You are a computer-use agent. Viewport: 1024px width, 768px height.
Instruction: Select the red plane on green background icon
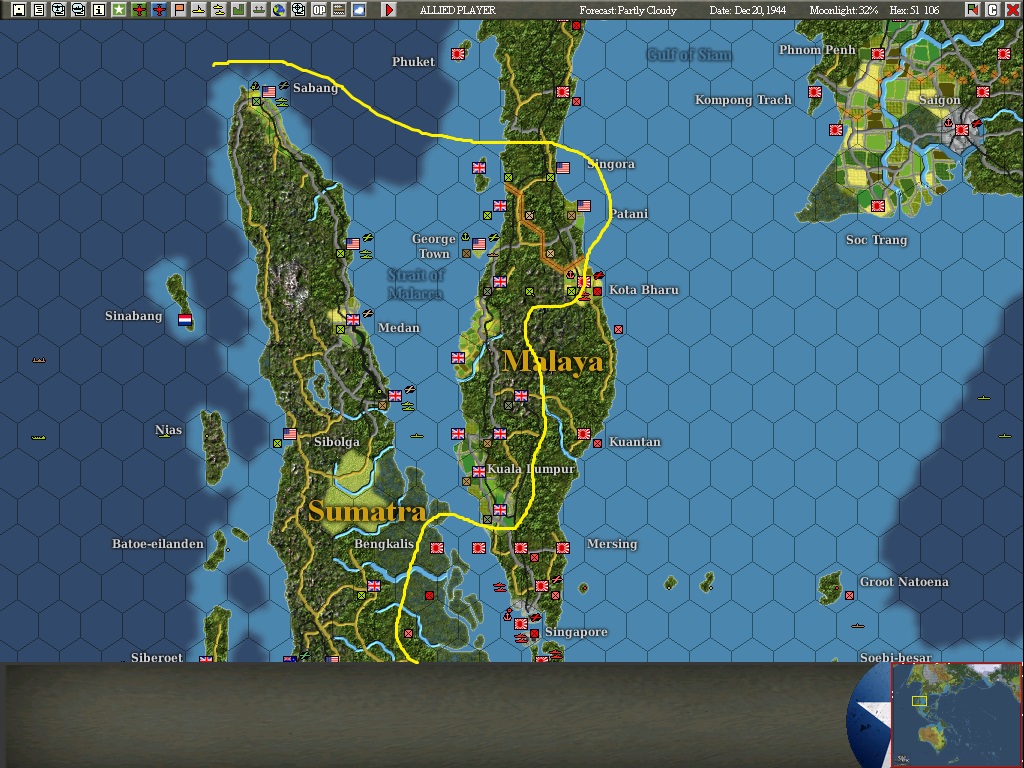[138, 10]
